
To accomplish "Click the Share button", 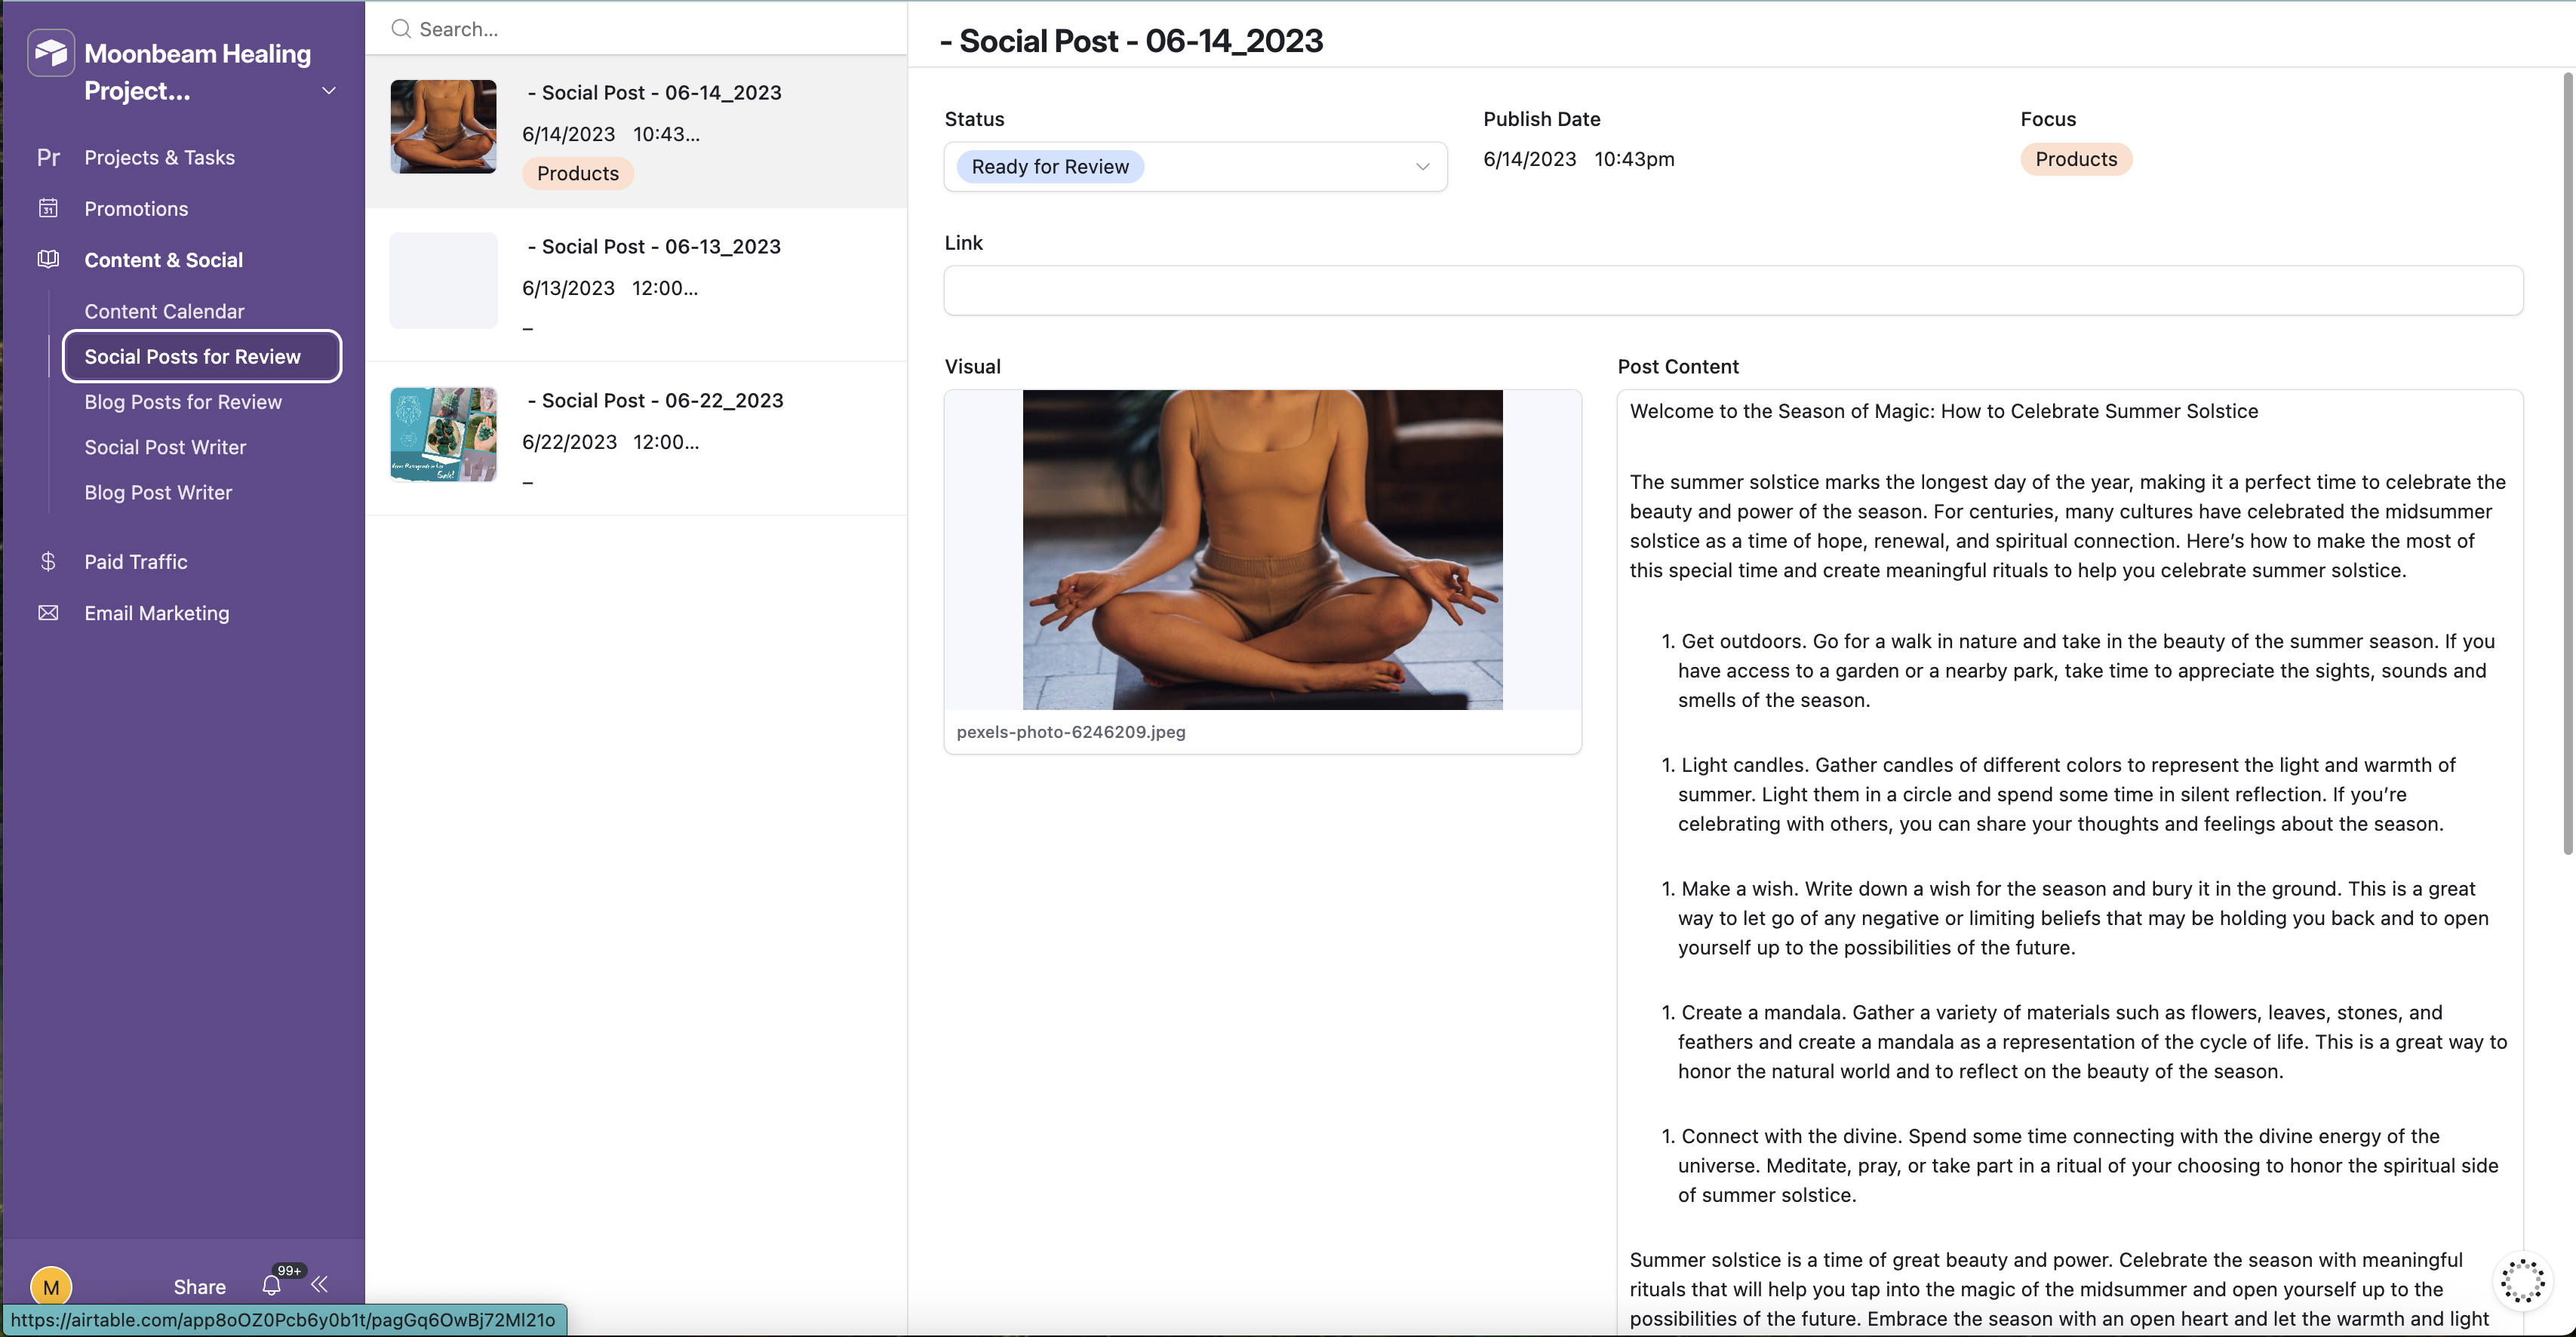I will coord(199,1287).
